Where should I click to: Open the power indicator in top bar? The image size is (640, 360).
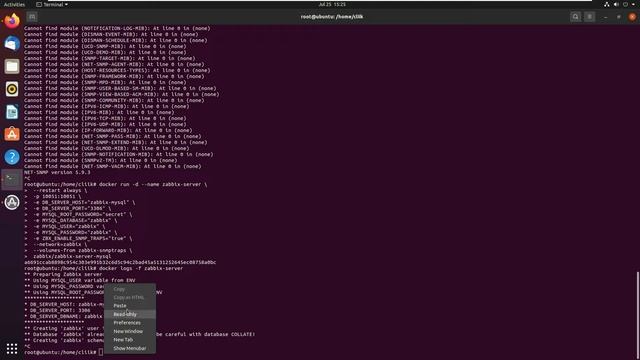click(625, 4)
